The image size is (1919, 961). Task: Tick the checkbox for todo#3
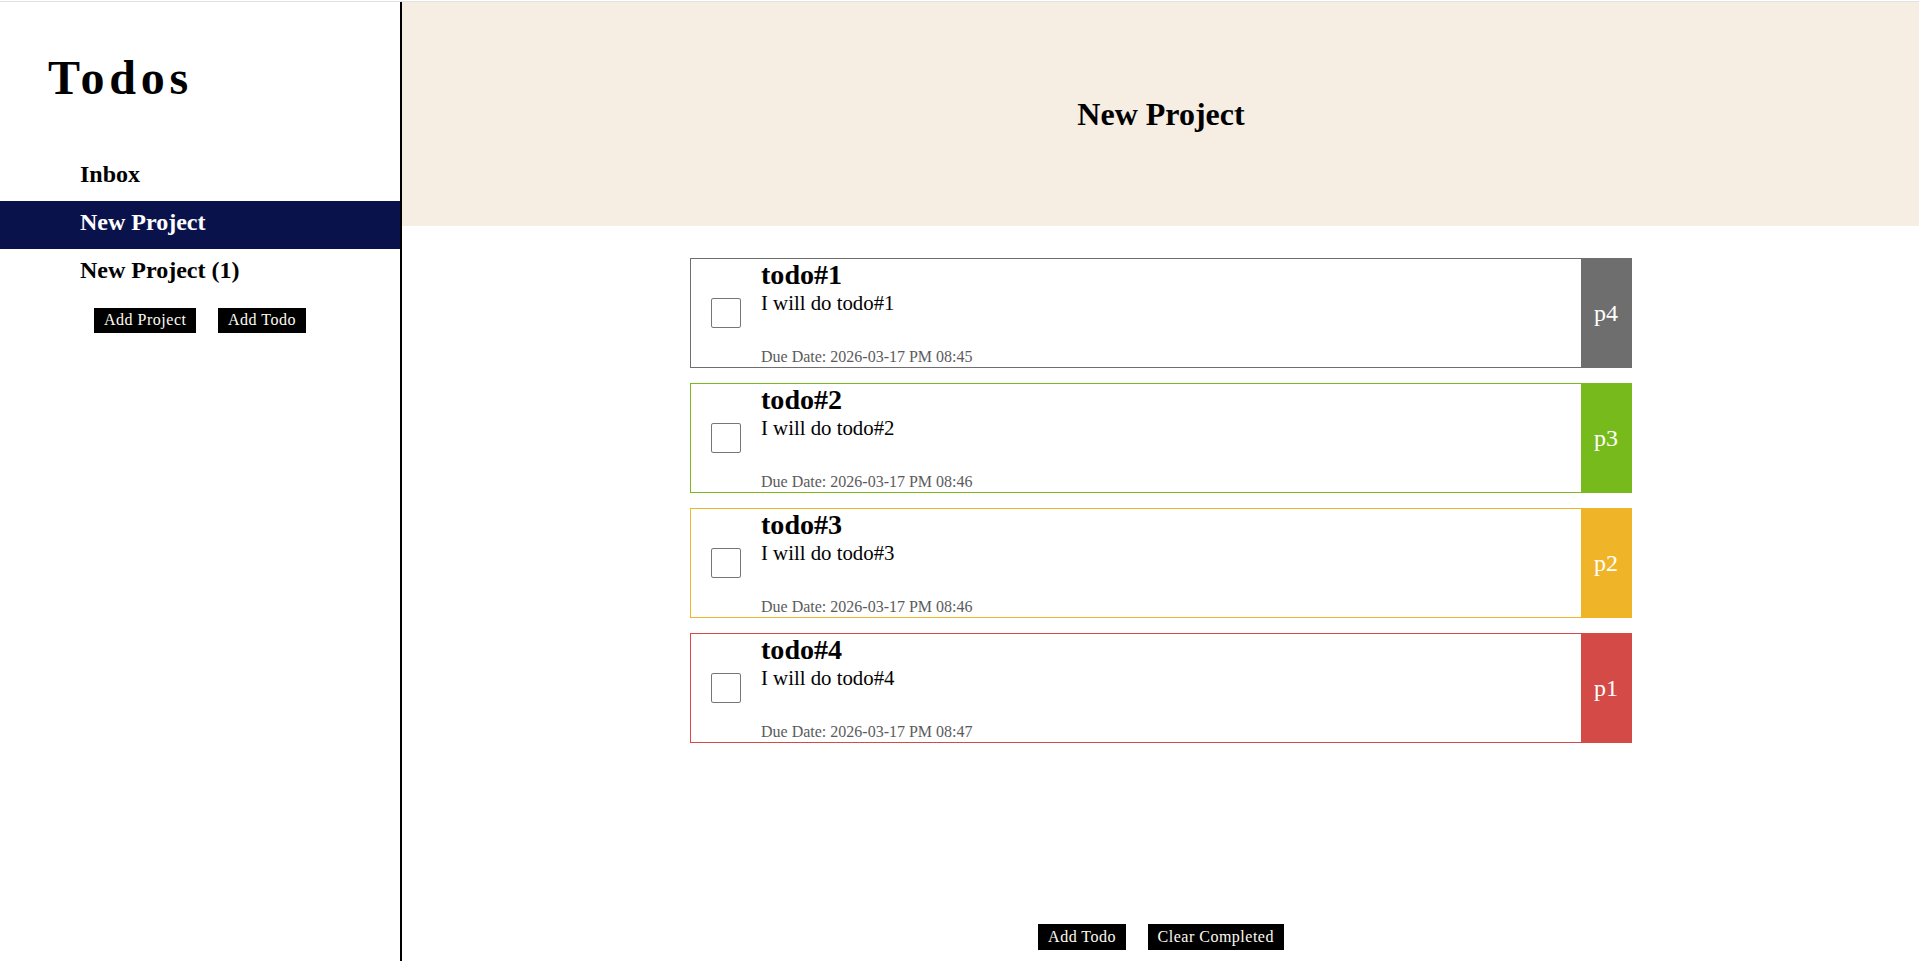coord(726,563)
